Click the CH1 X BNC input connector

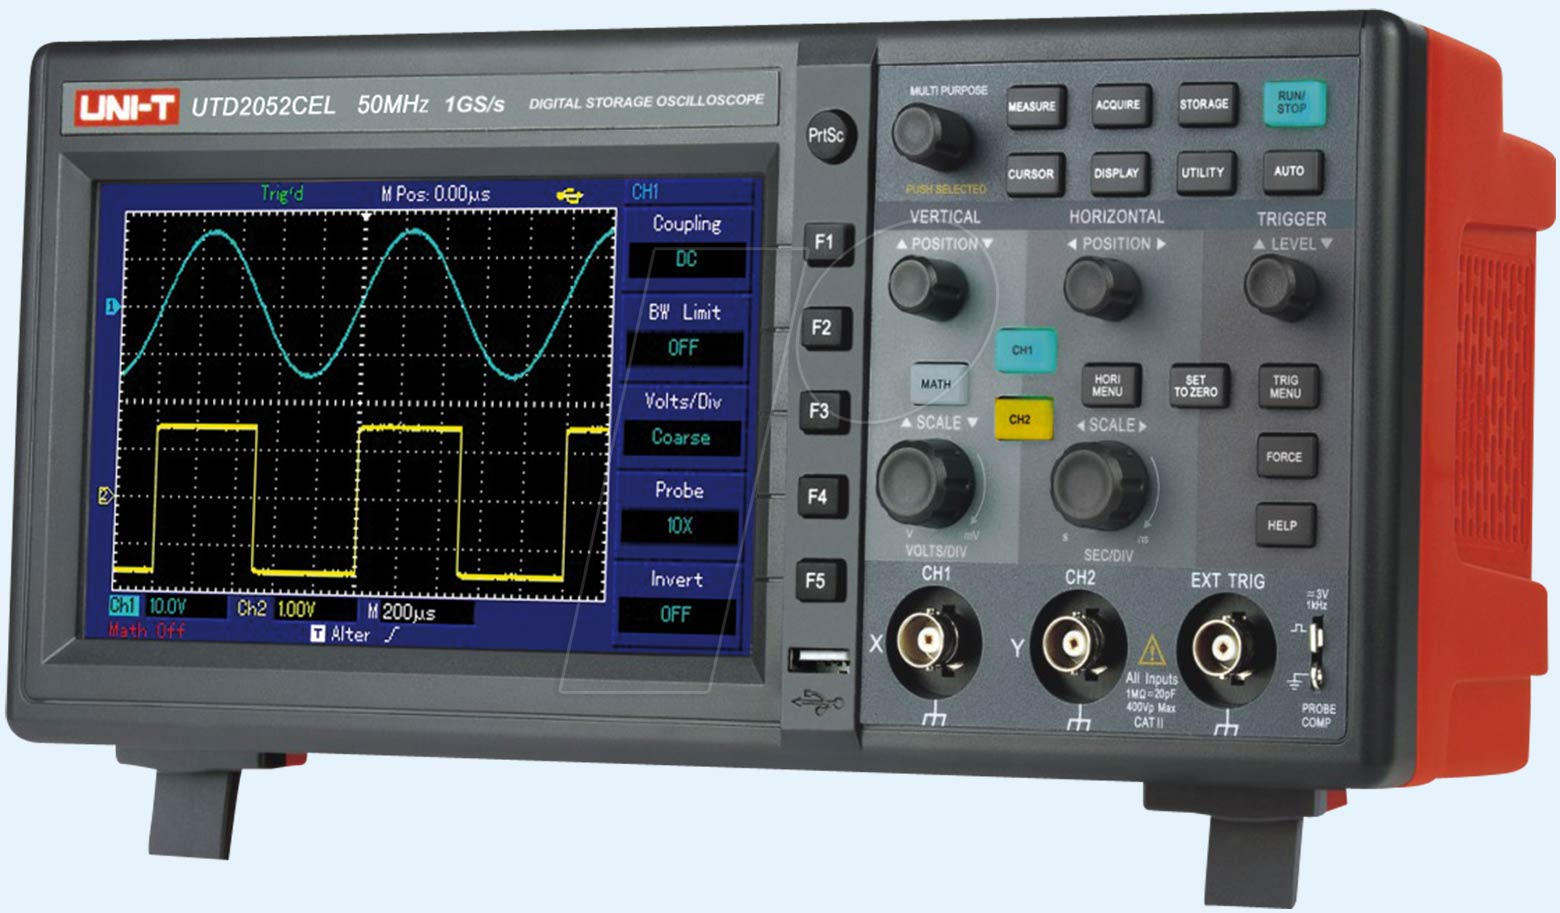click(932, 641)
